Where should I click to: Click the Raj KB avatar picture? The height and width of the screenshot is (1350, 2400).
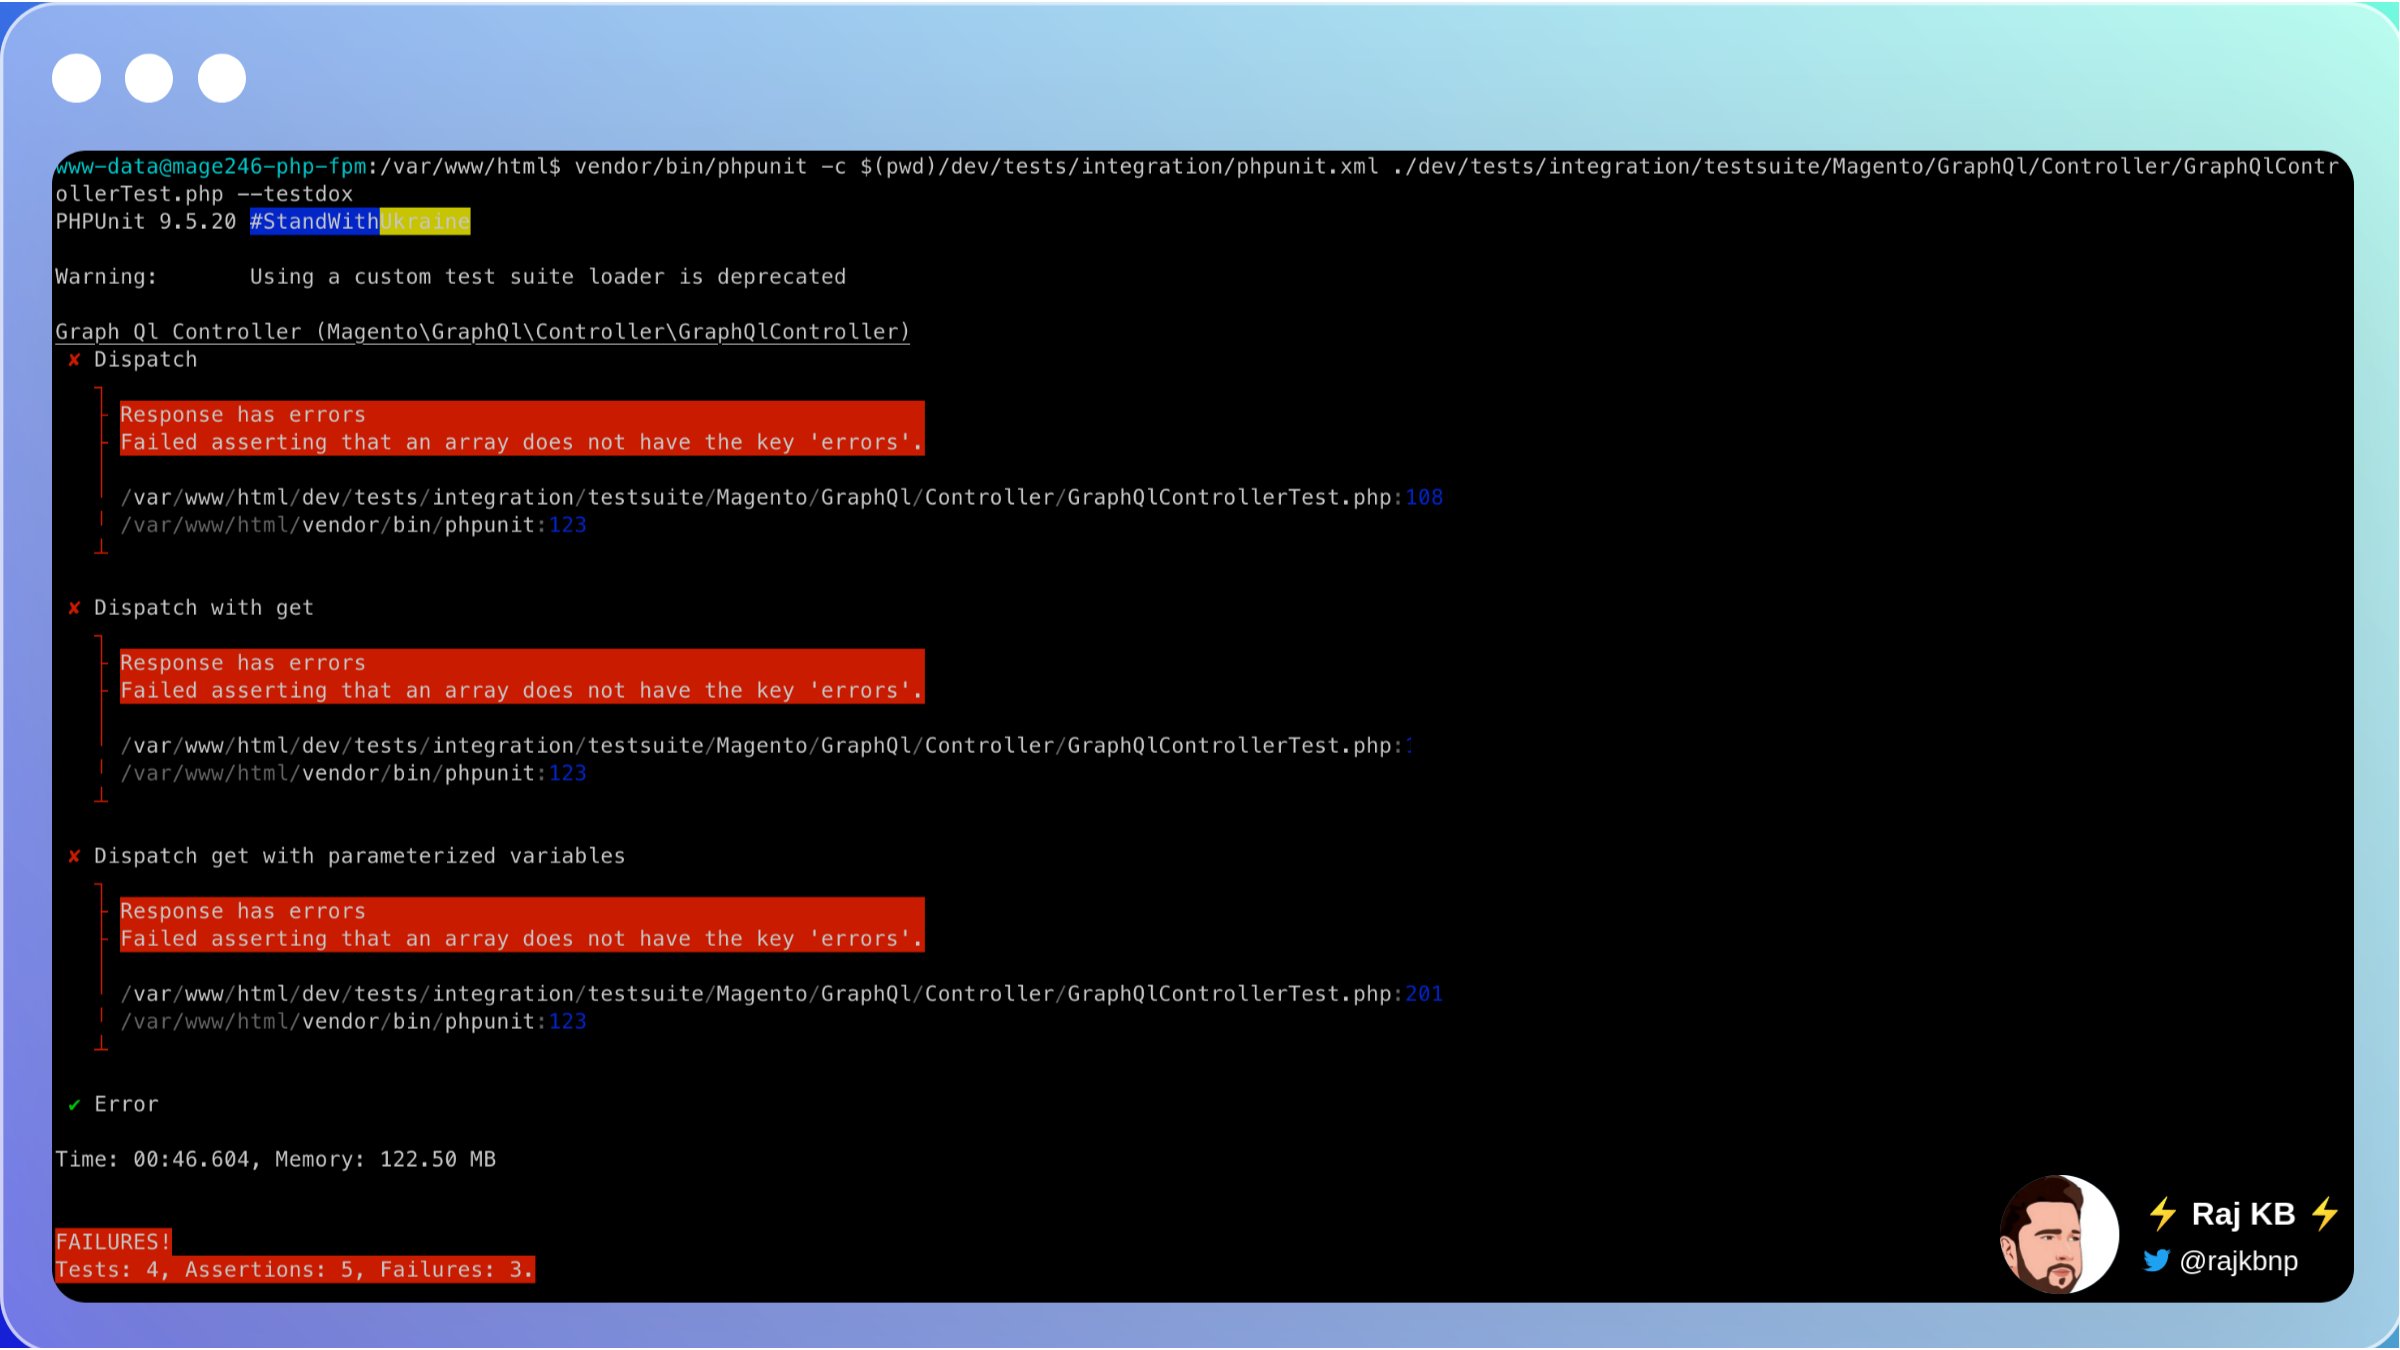coord(2058,1234)
